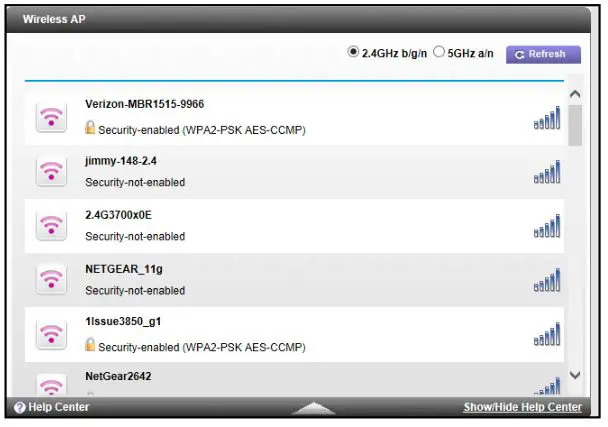Click the Wi-Fi icon for NETGEAR_11g

[51, 279]
